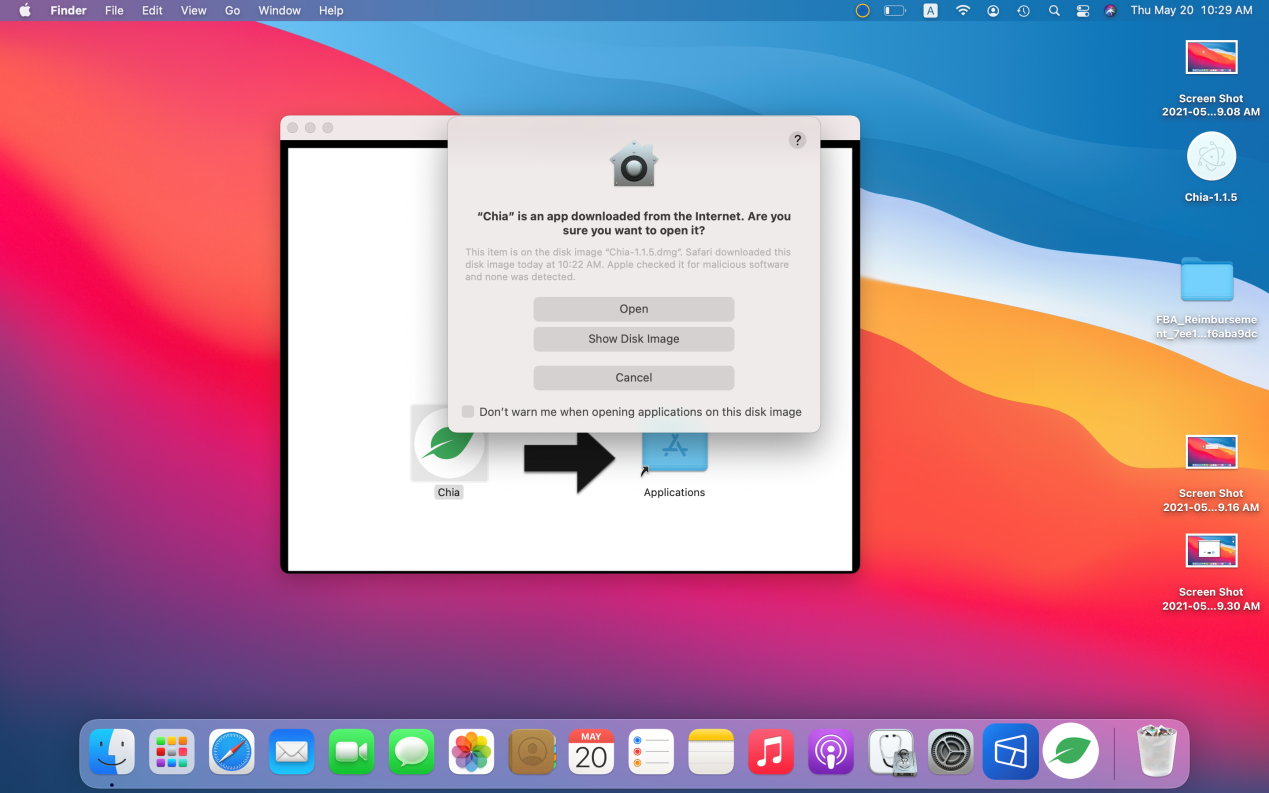Open Messages in the Dock
Viewport: 1269px width, 793px height.
[412, 752]
